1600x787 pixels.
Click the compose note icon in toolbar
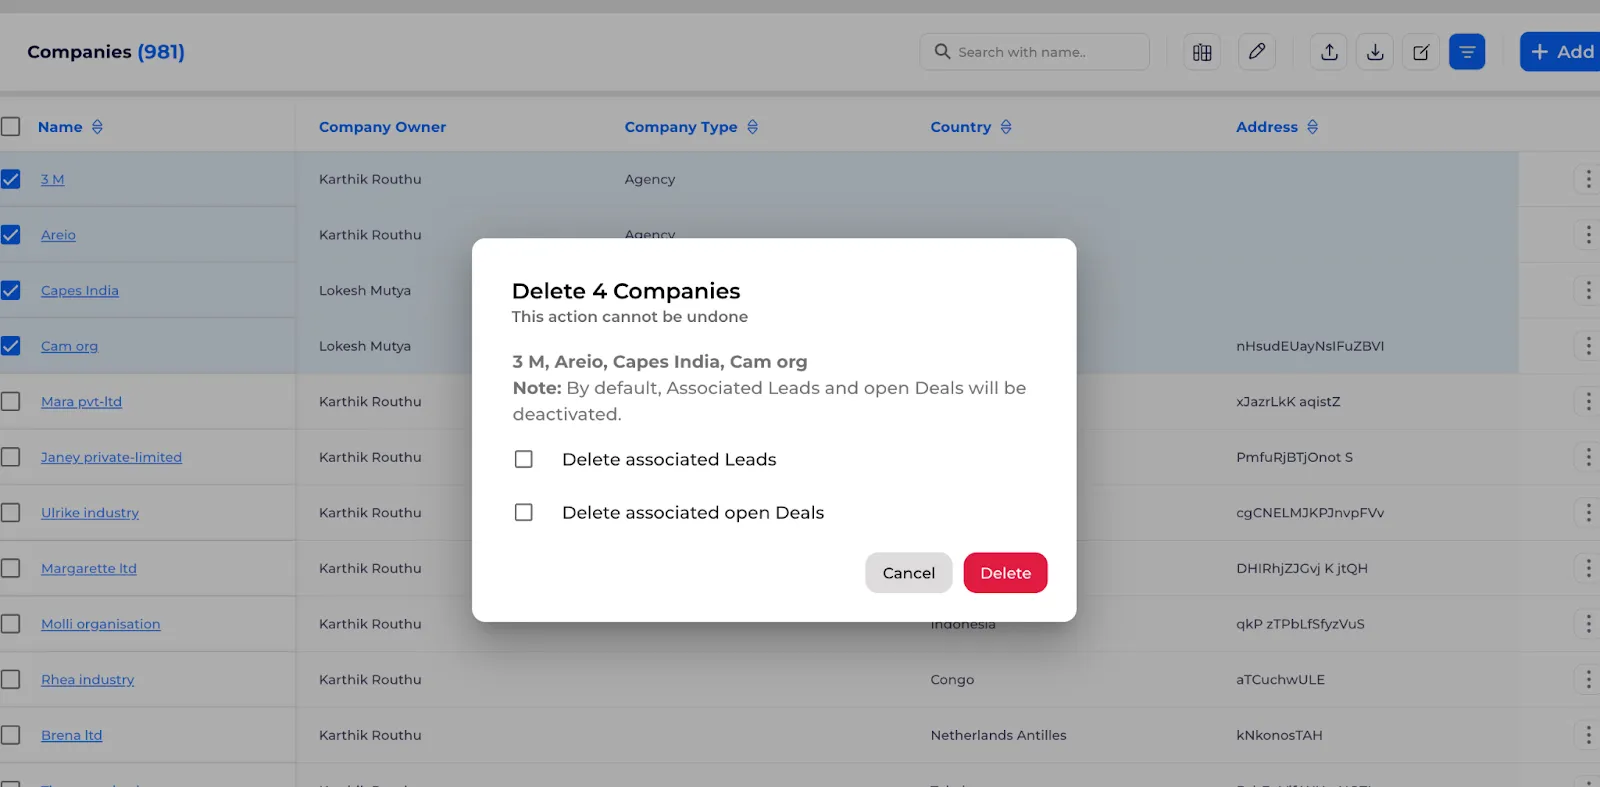pyautogui.click(x=1421, y=52)
